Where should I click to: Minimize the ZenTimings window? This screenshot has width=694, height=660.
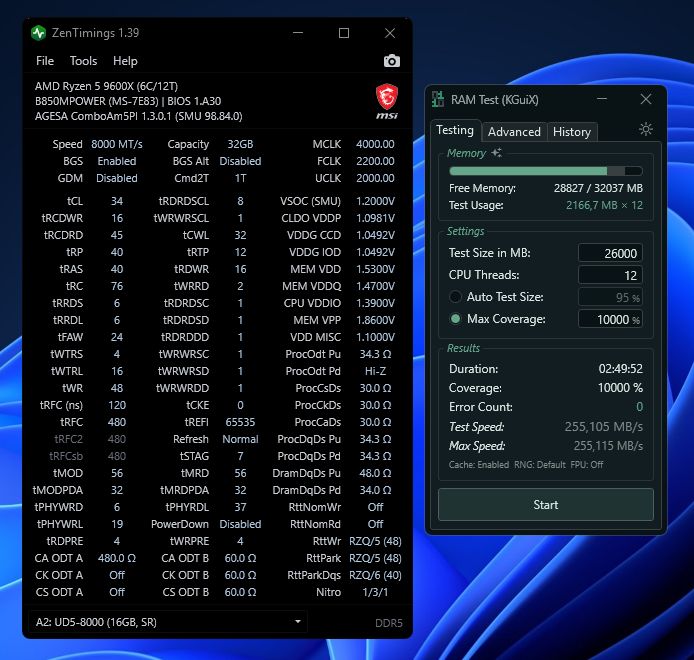[x=298, y=33]
